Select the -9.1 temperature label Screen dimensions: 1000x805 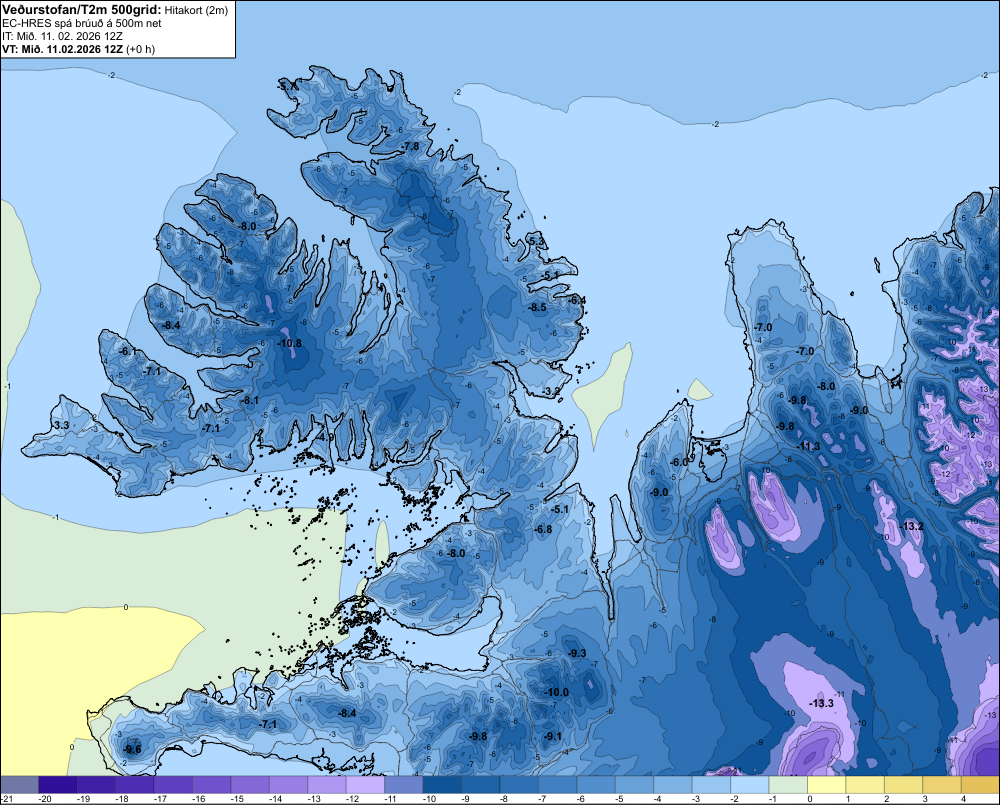(x=552, y=736)
